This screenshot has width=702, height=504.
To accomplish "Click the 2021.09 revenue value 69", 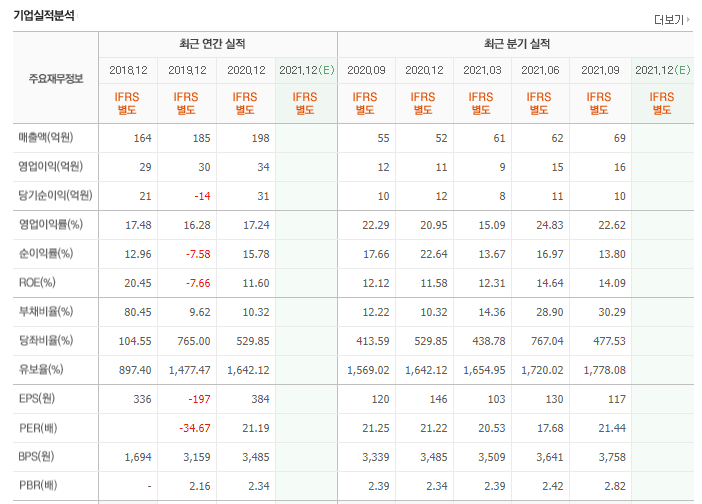I will pos(620,138).
